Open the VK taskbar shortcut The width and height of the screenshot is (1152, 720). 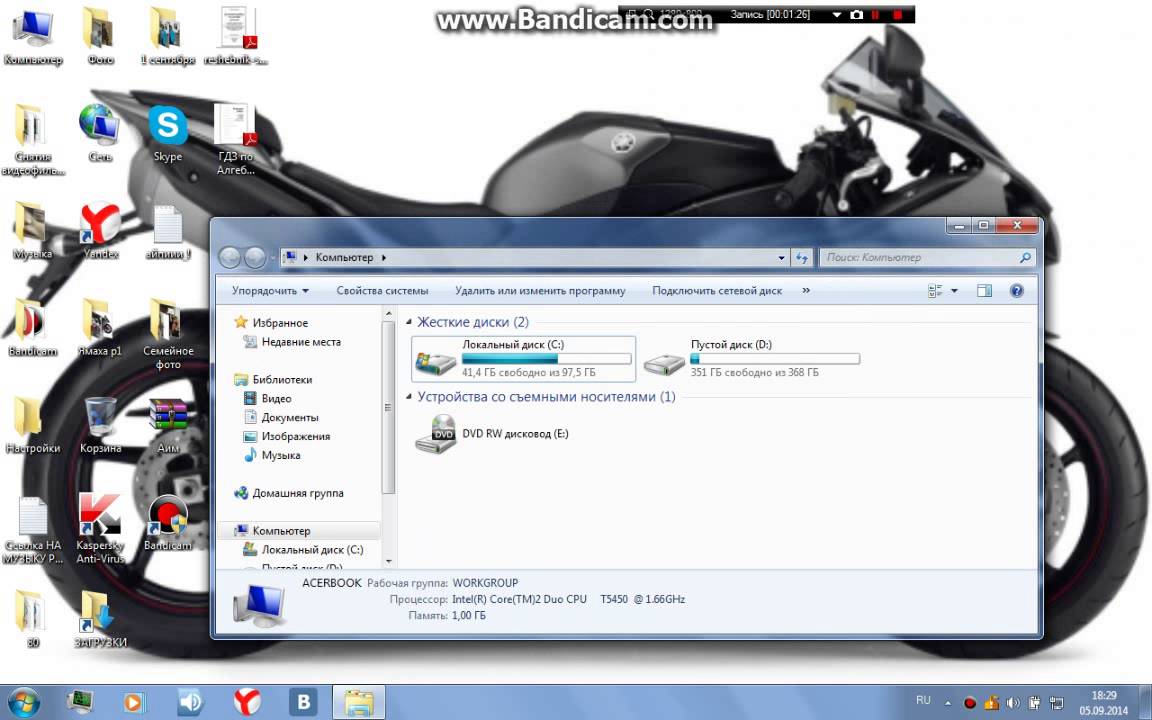click(303, 702)
